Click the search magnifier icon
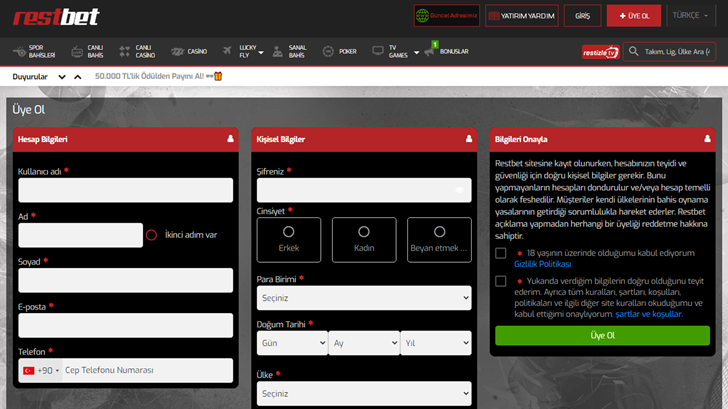The image size is (728, 409). coord(633,52)
